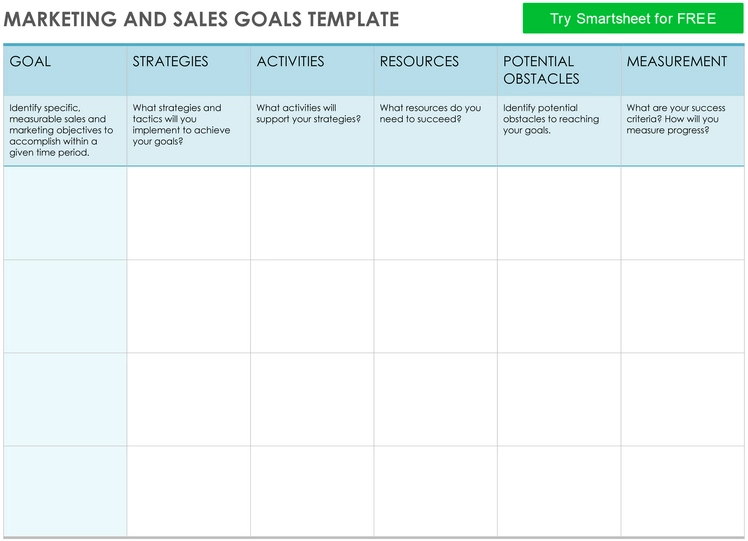Select the GOAL column header

[x=65, y=71]
